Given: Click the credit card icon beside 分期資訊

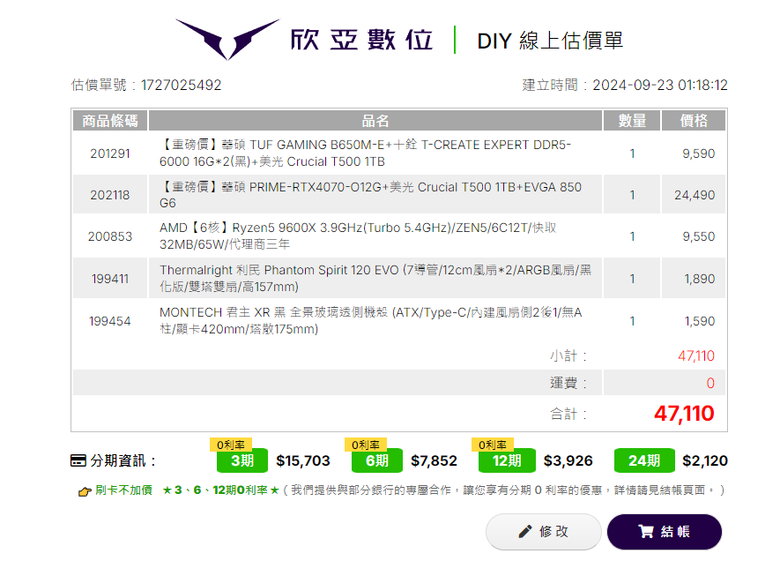Looking at the screenshot, I should 78,461.
